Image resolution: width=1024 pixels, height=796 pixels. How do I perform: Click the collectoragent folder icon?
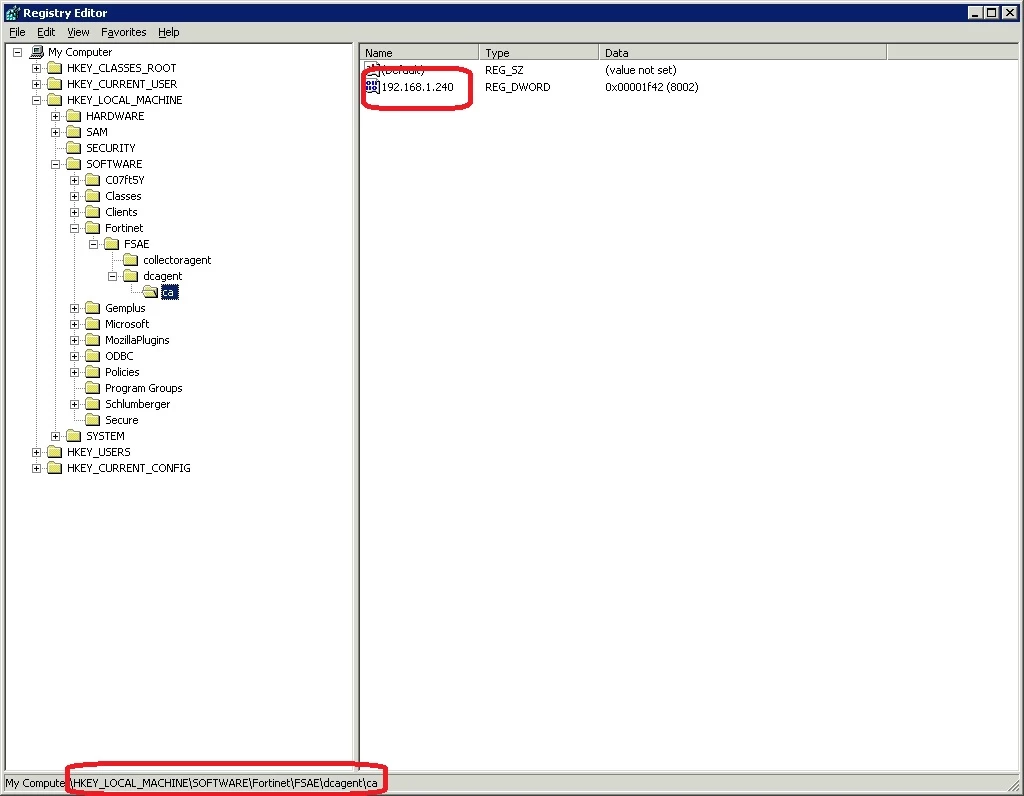pyautogui.click(x=131, y=260)
